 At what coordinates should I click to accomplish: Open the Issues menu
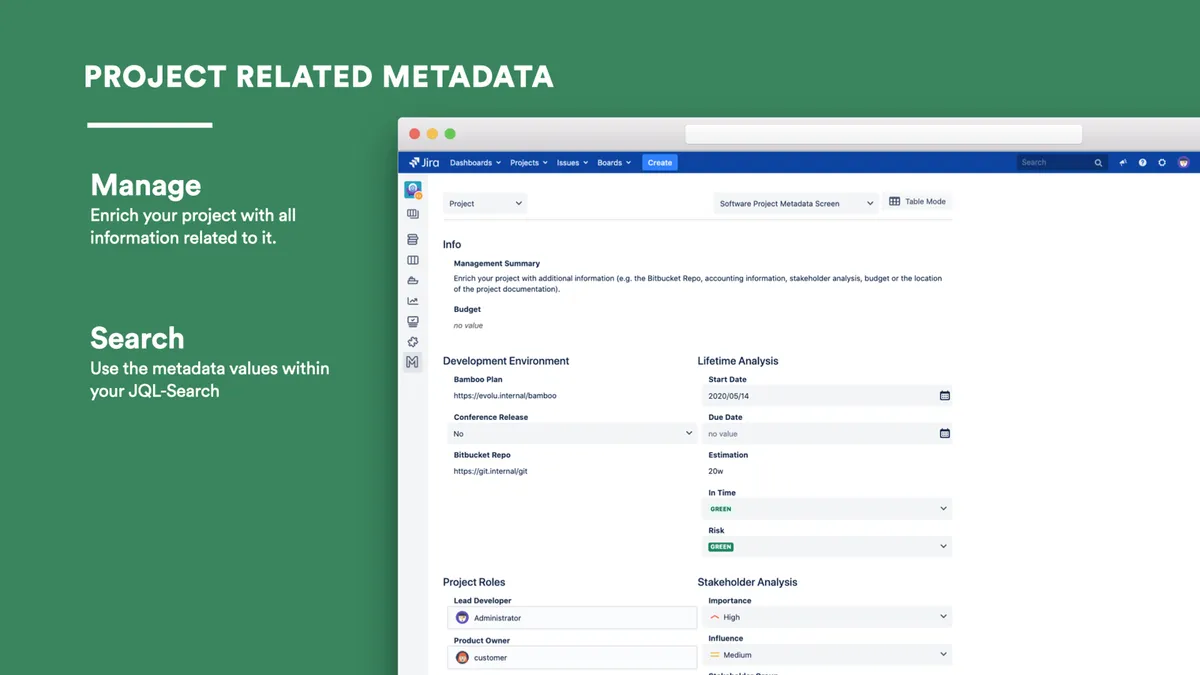click(571, 162)
